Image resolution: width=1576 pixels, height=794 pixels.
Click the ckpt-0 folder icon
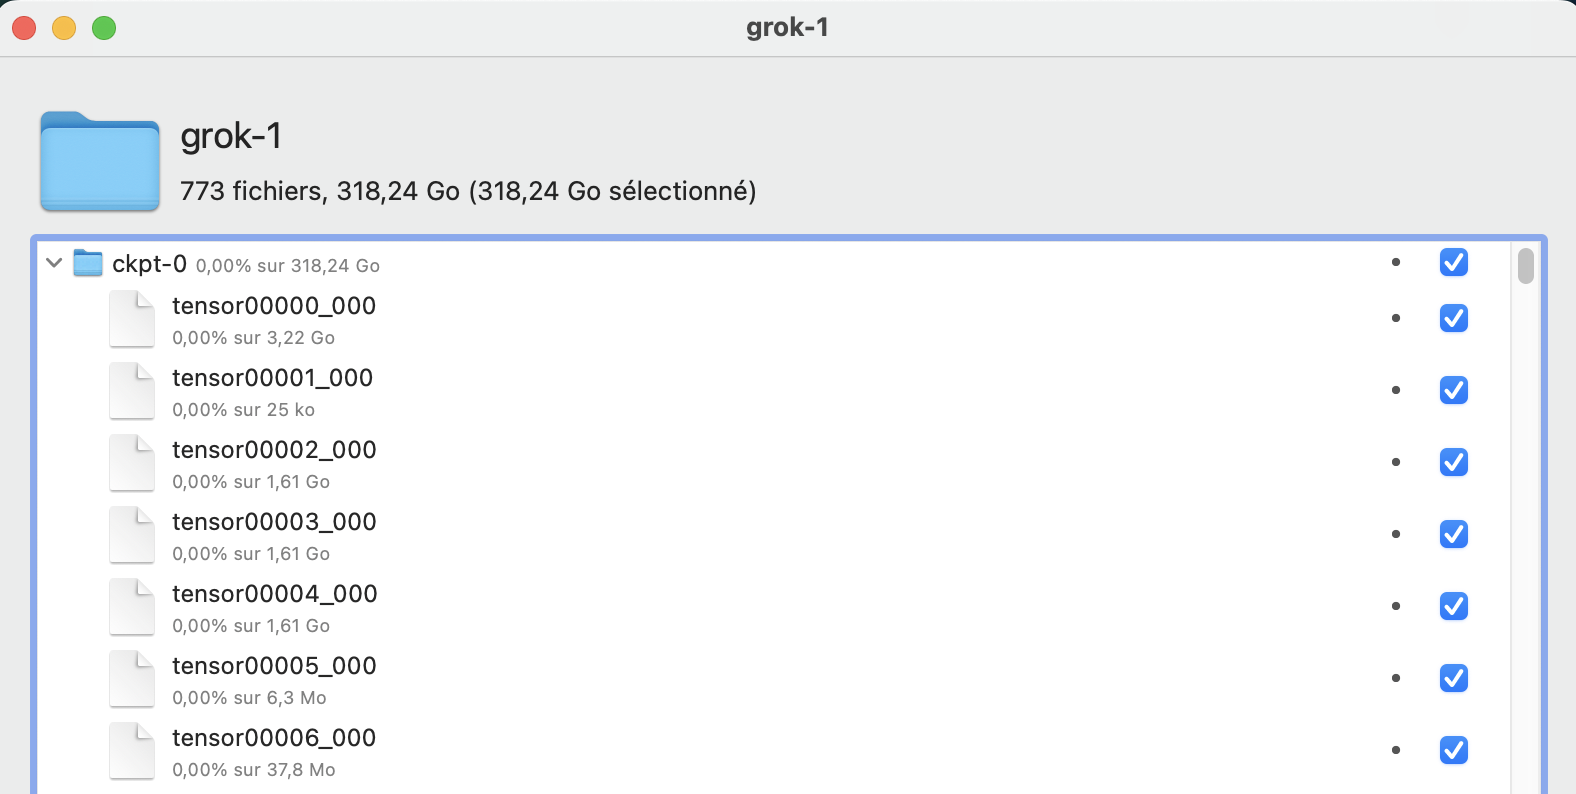(89, 263)
